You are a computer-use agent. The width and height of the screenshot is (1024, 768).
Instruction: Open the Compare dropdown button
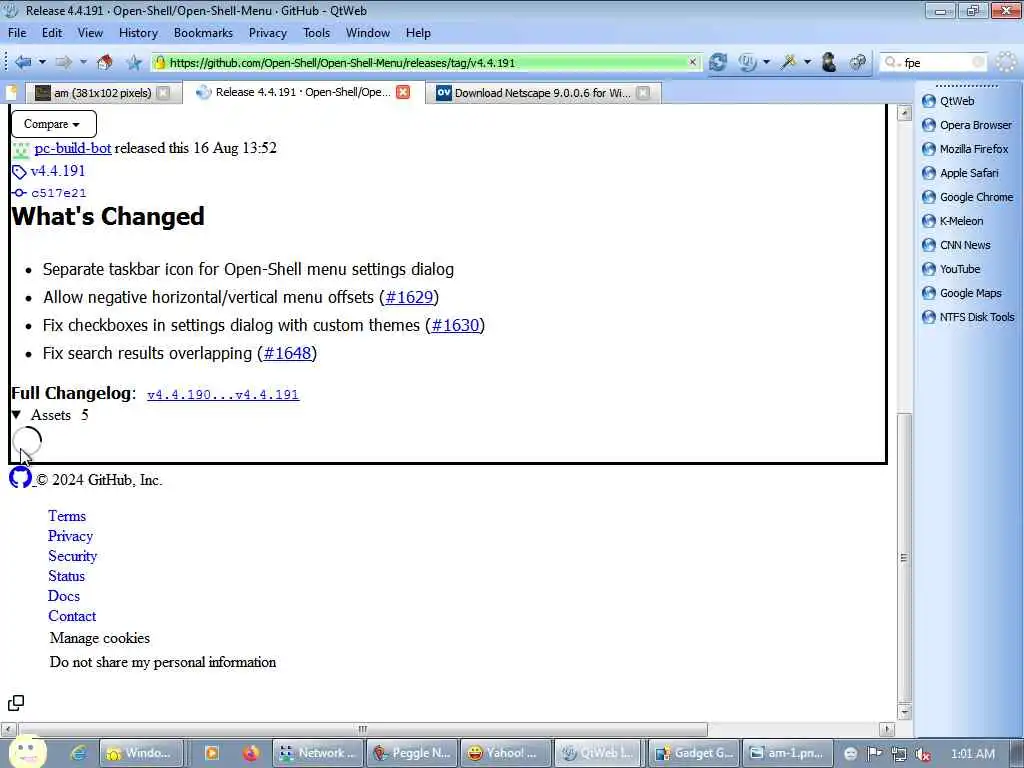[54, 124]
